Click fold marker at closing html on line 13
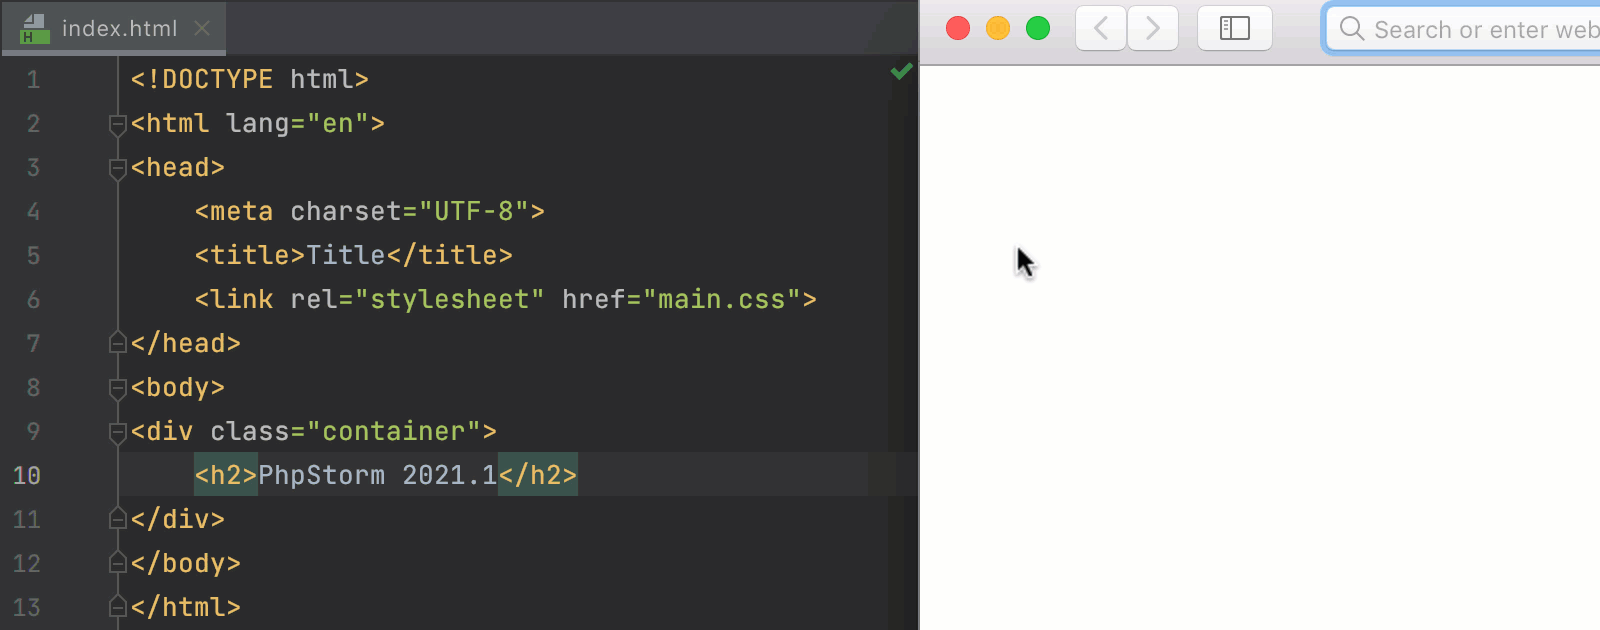This screenshot has height=630, width=1600. click(x=118, y=607)
